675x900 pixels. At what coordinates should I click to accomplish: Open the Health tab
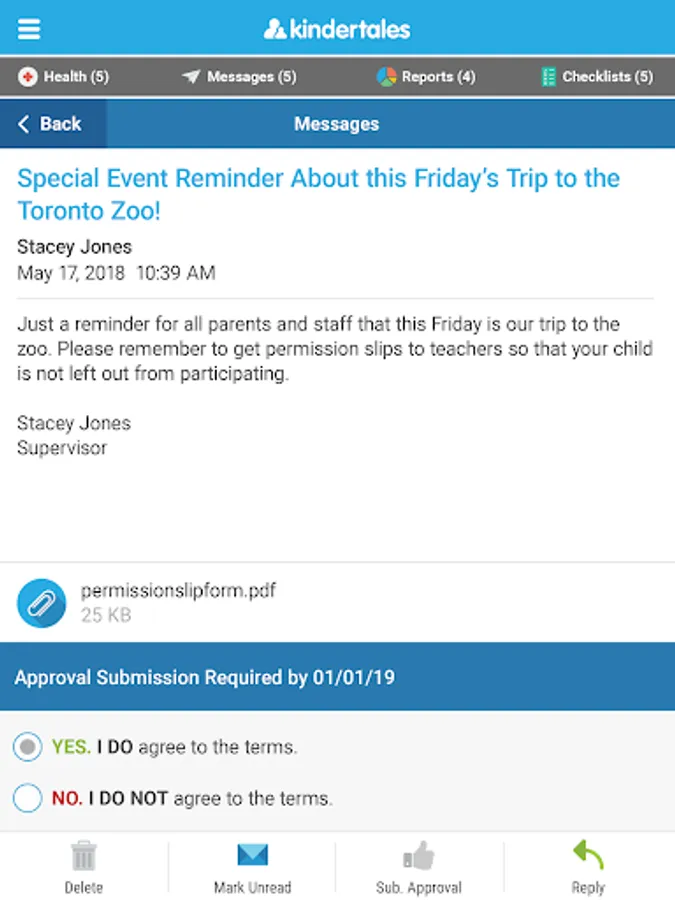64,77
